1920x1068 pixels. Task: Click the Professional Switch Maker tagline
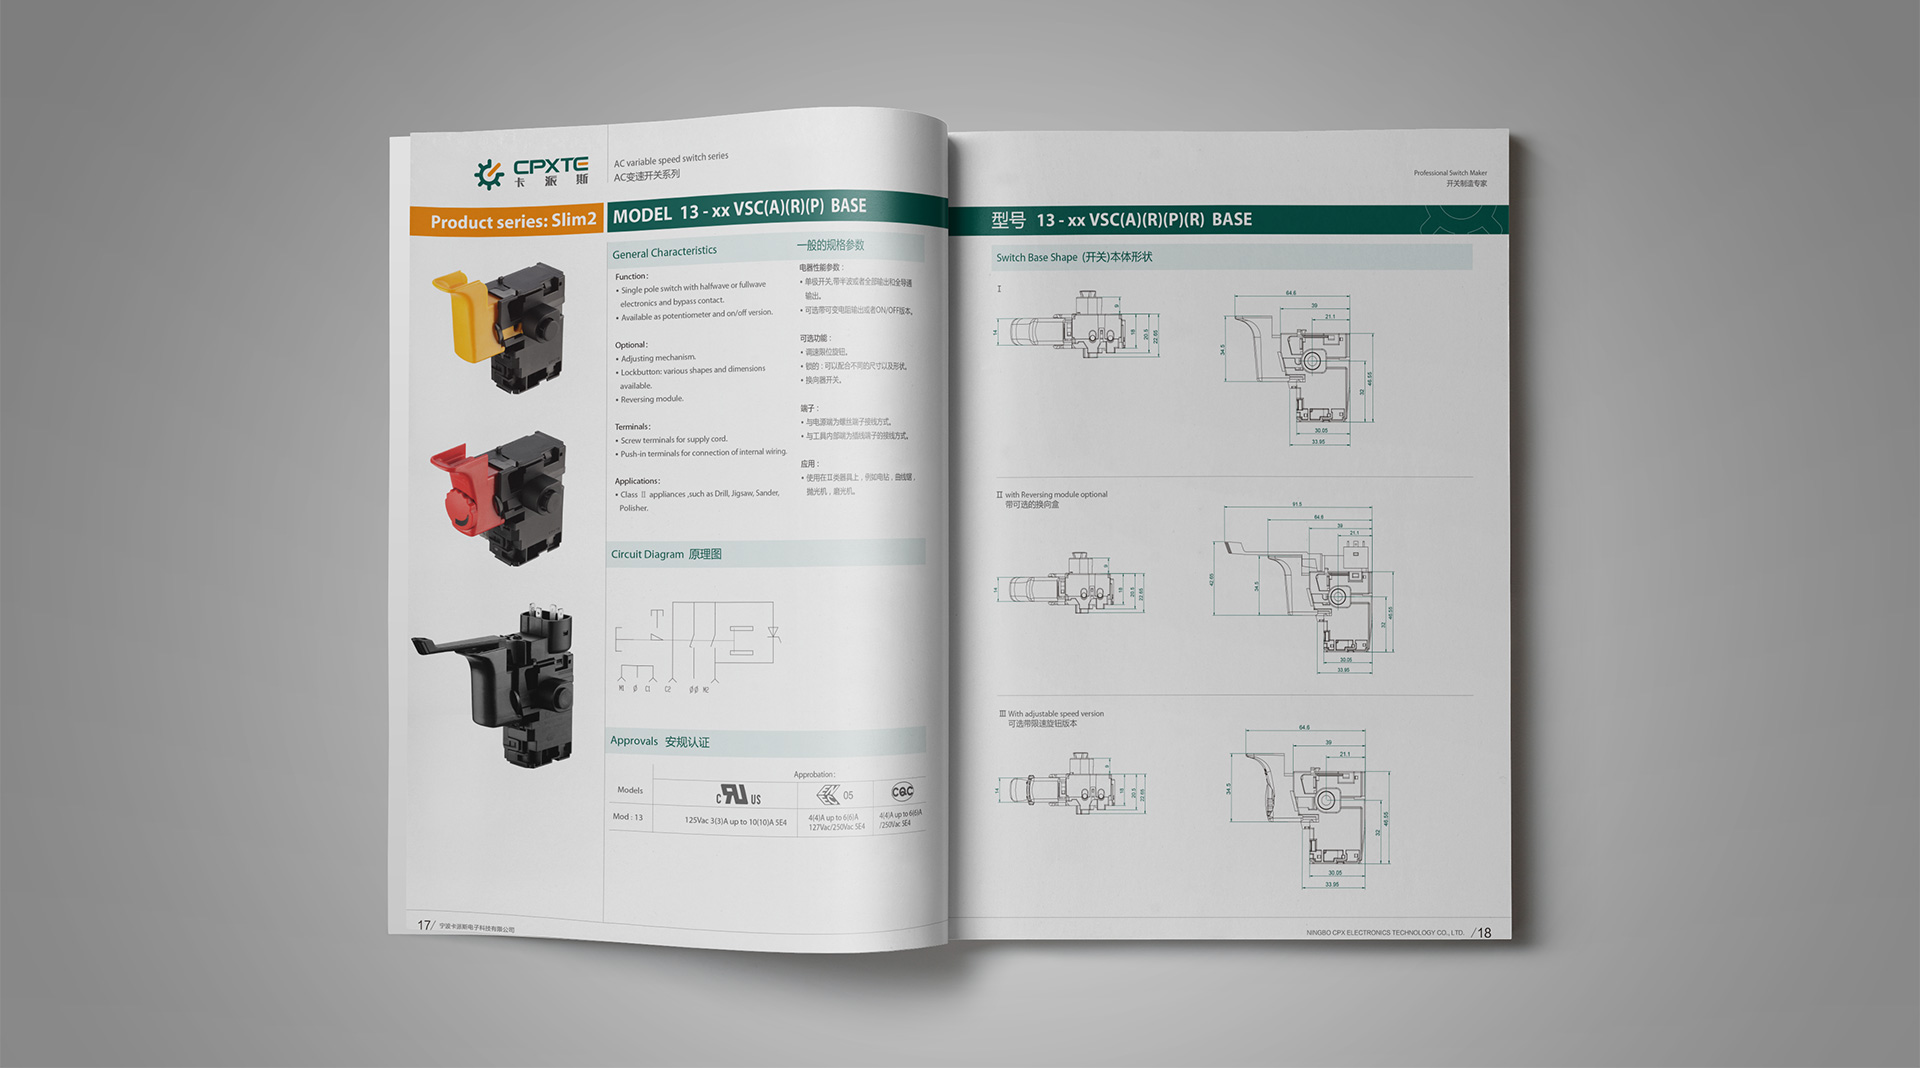point(1449,173)
